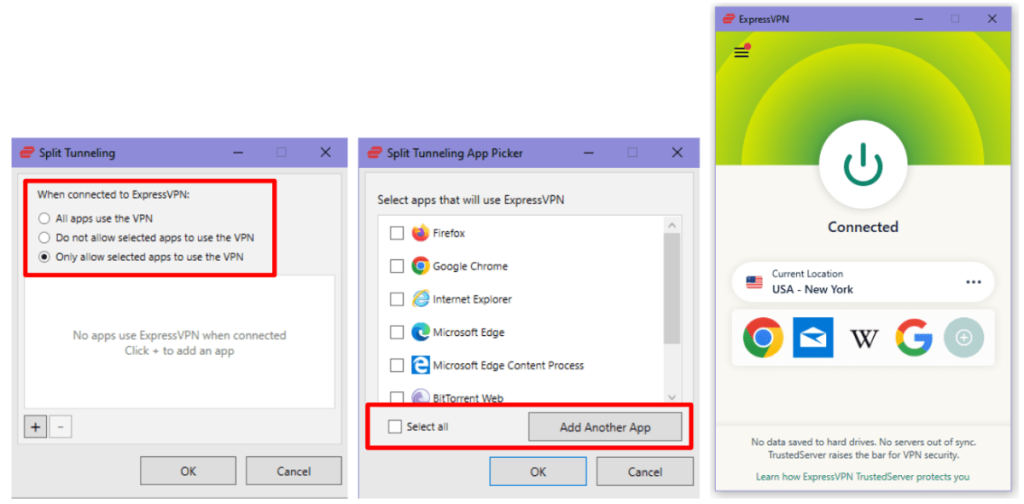This screenshot has height=504, width=1024.
Task: Click the Firefox label in the app list
Action: [x=449, y=233]
